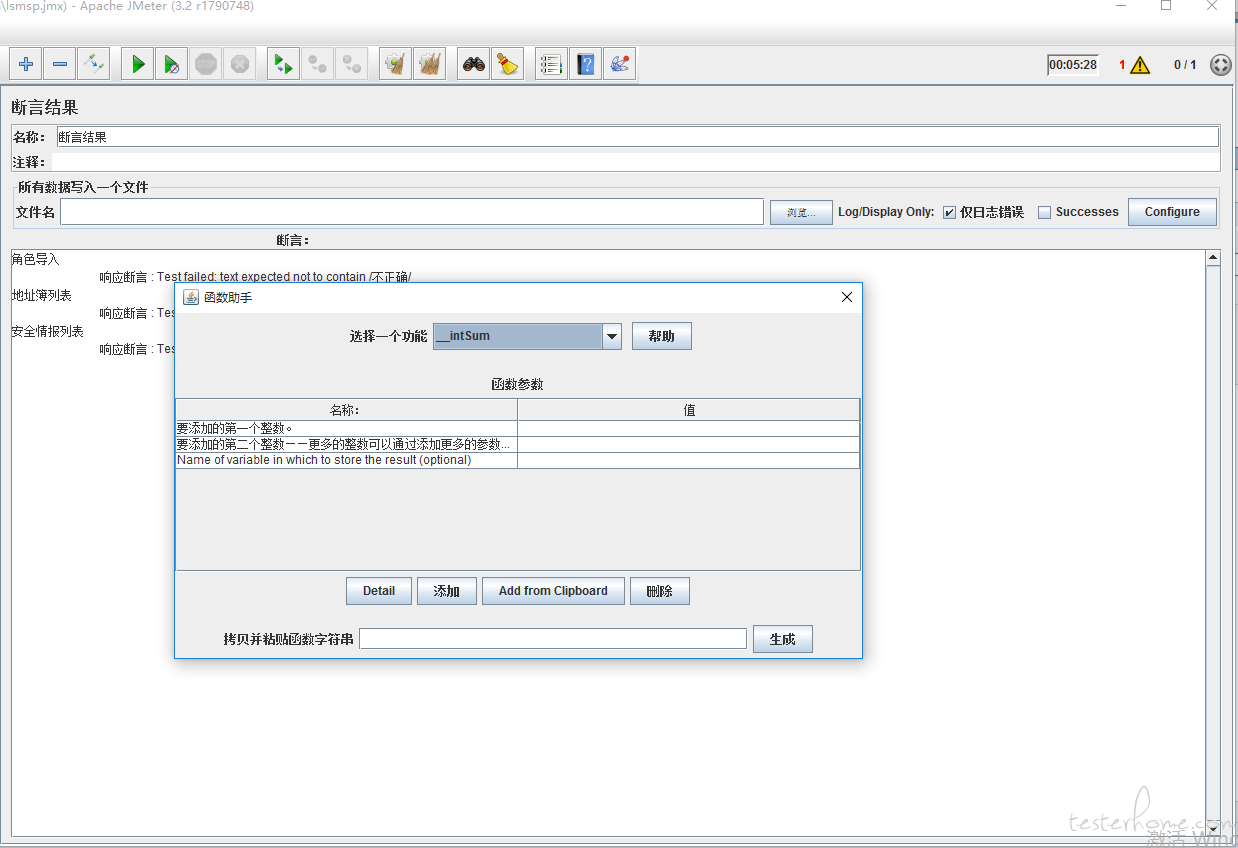Close the 函数助手 dialog with X
This screenshot has height=848, width=1238.
[x=847, y=297]
